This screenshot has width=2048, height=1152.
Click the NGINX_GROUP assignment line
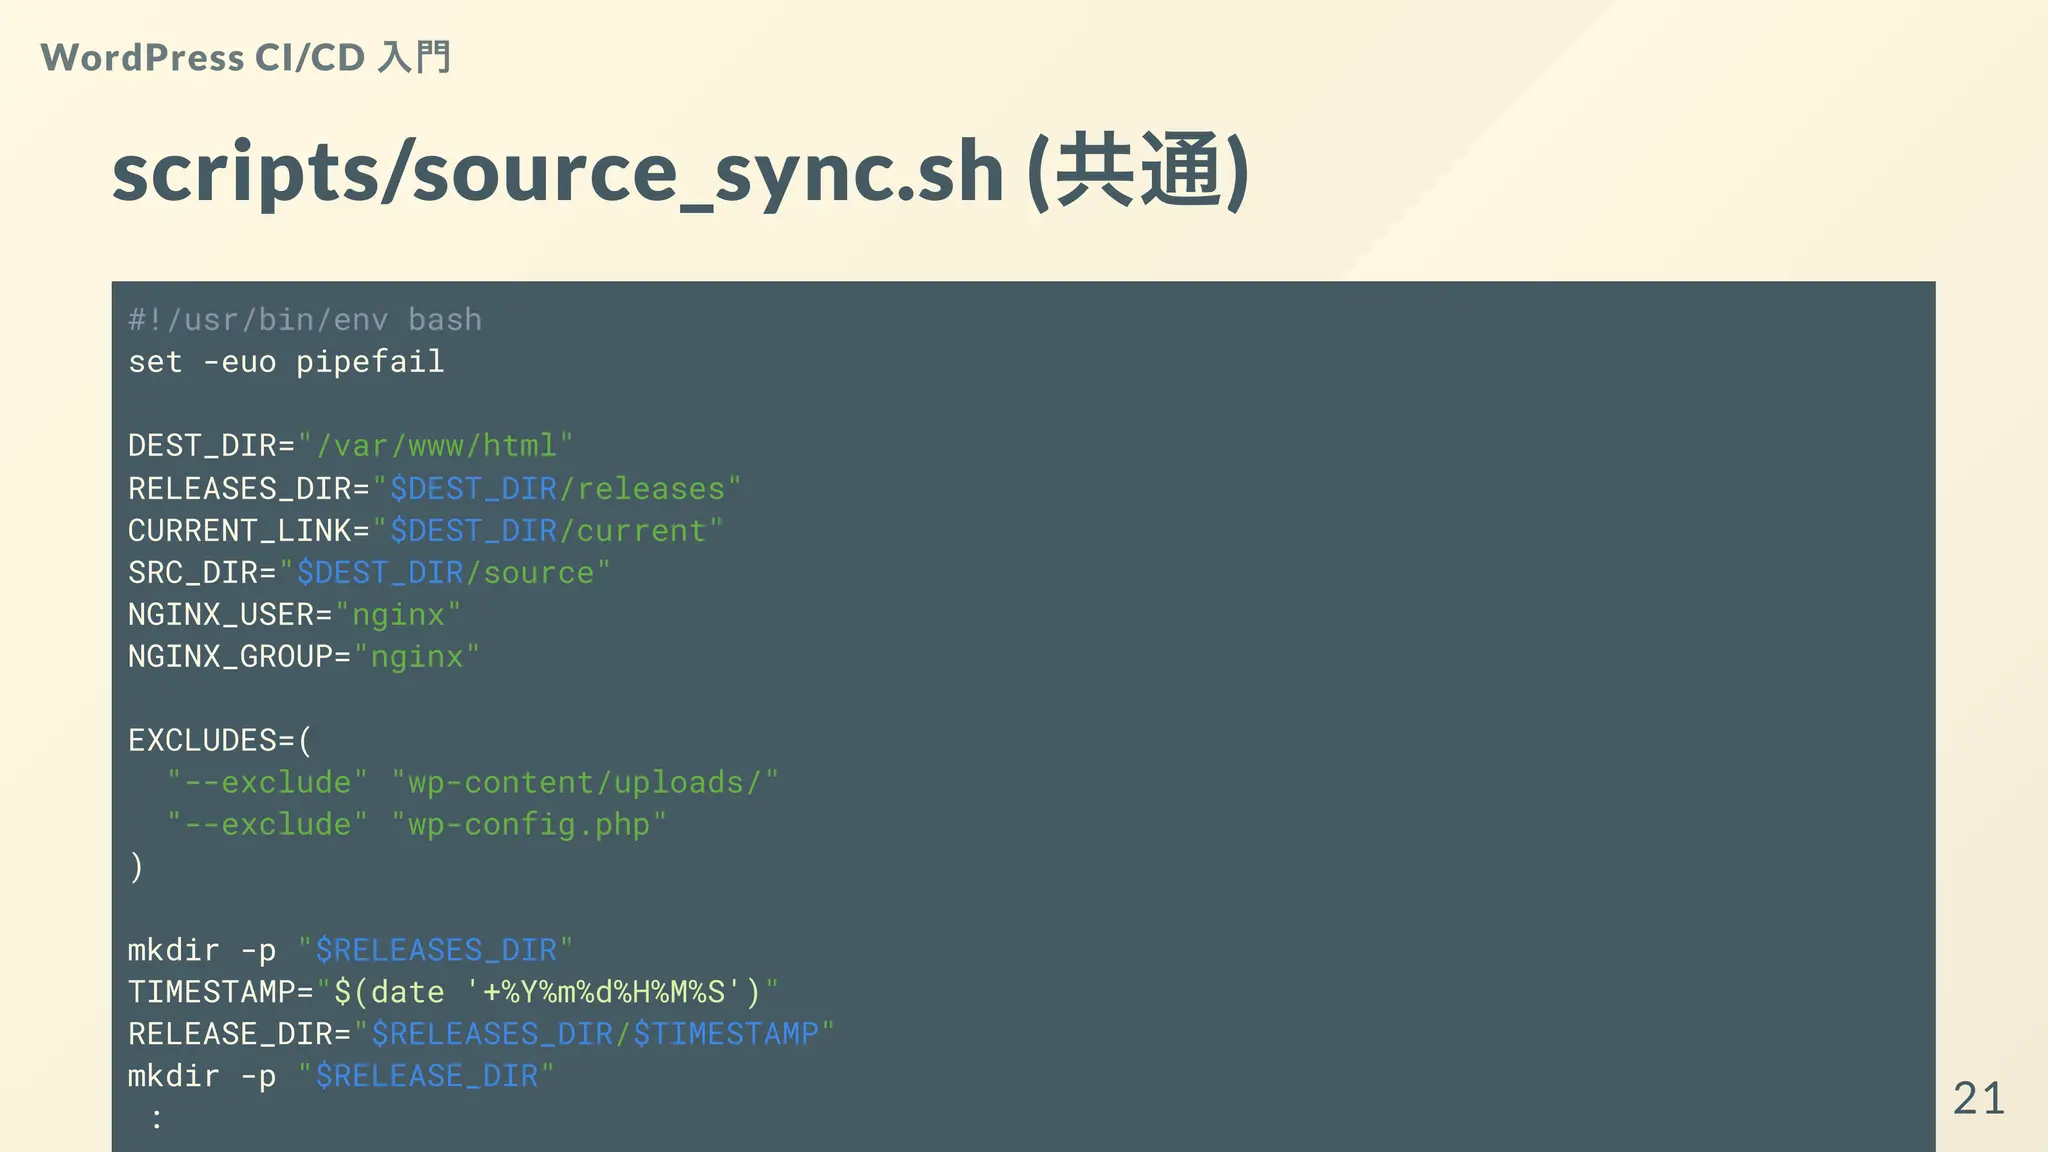[304, 657]
